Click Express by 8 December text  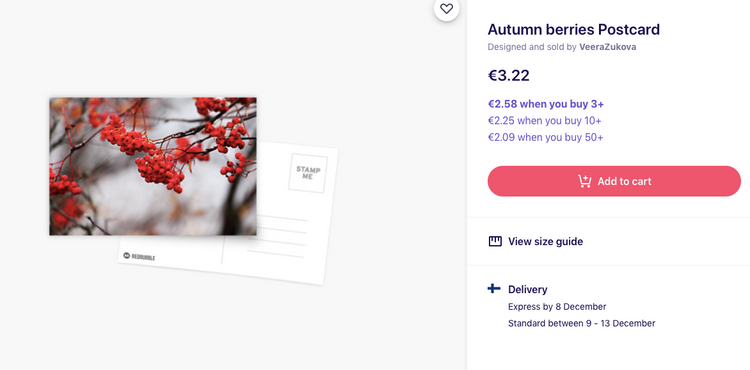click(557, 306)
